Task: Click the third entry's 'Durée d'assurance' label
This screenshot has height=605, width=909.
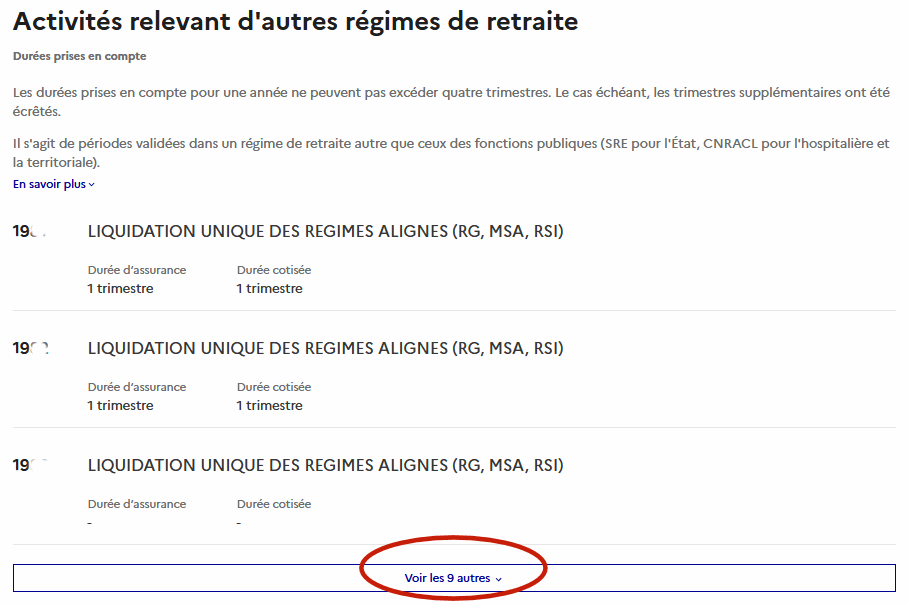Action: point(136,504)
